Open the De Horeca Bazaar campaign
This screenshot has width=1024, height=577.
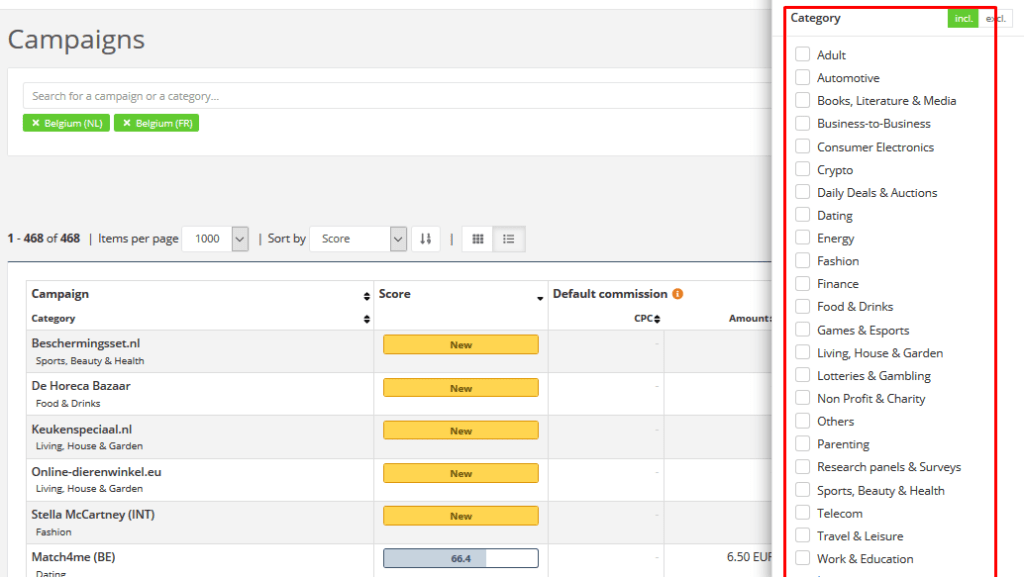click(81, 386)
